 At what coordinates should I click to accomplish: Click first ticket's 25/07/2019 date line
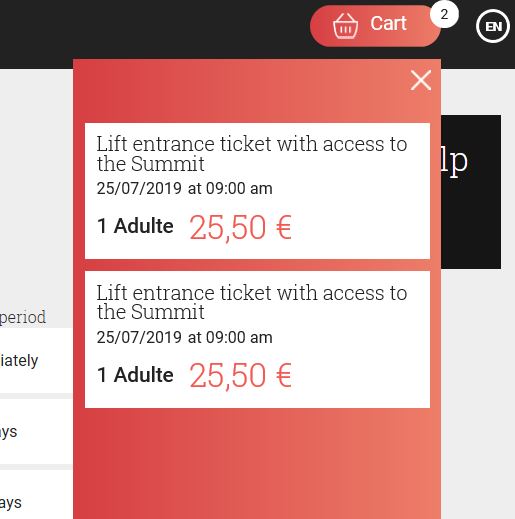tap(184, 189)
